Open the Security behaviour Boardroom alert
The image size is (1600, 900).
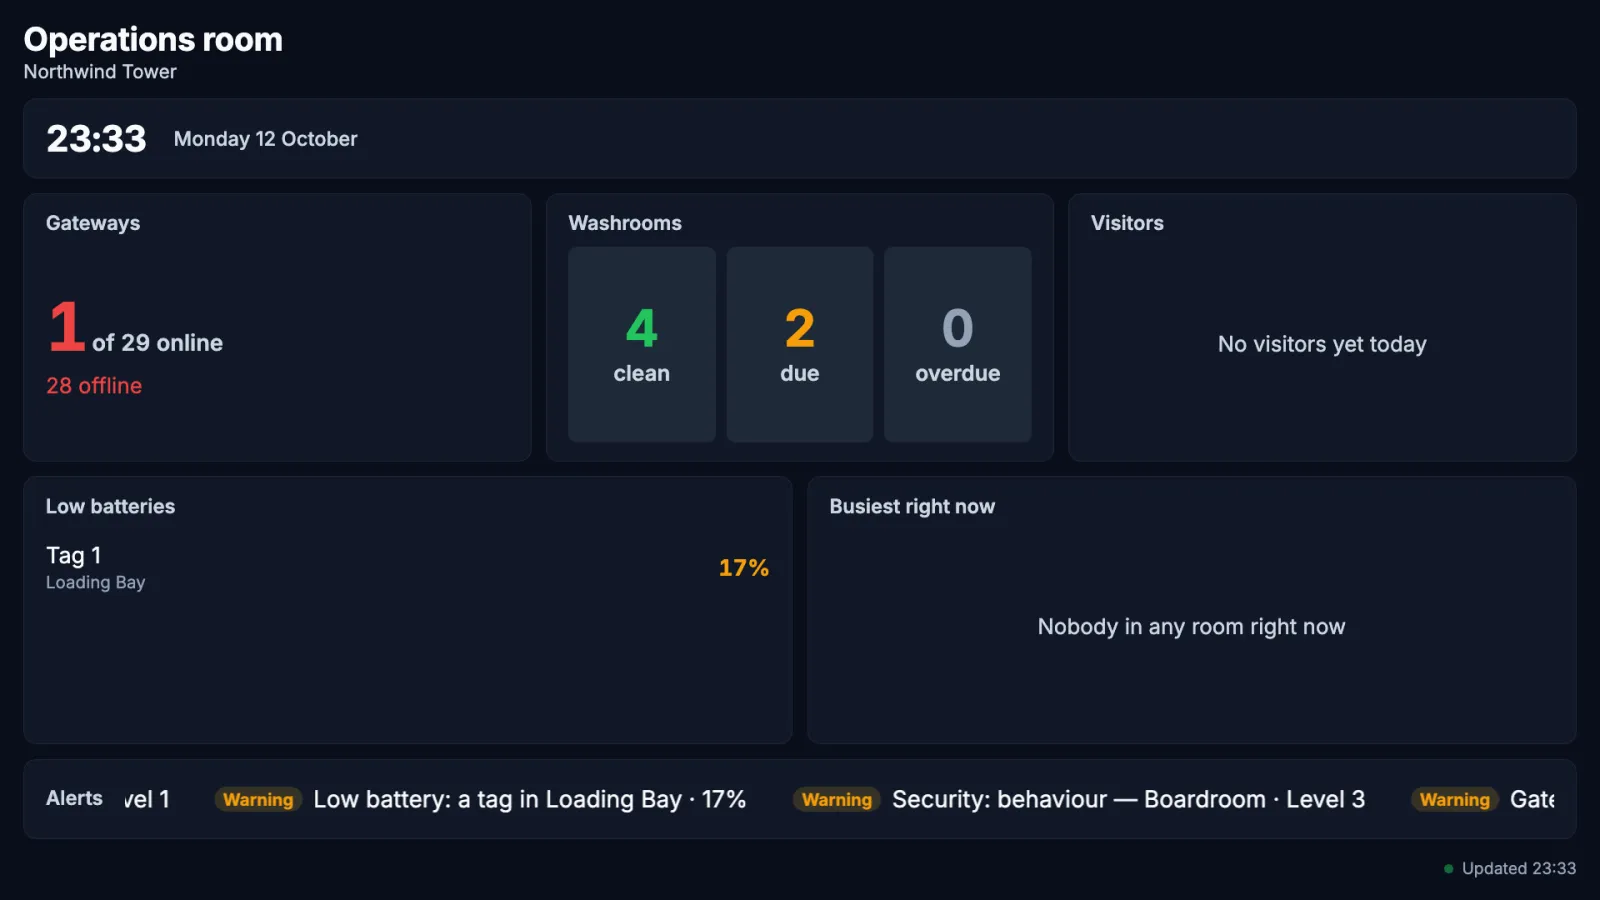[x=1128, y=799]
